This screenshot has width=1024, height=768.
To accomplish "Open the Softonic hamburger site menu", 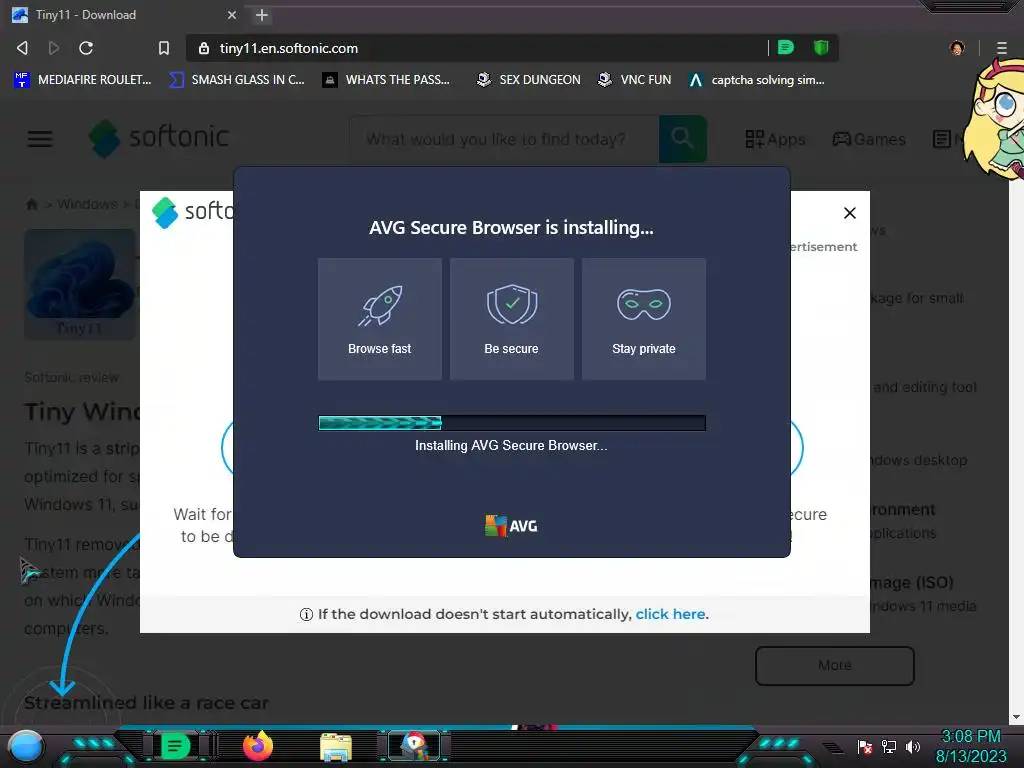I will pos(40,138).
